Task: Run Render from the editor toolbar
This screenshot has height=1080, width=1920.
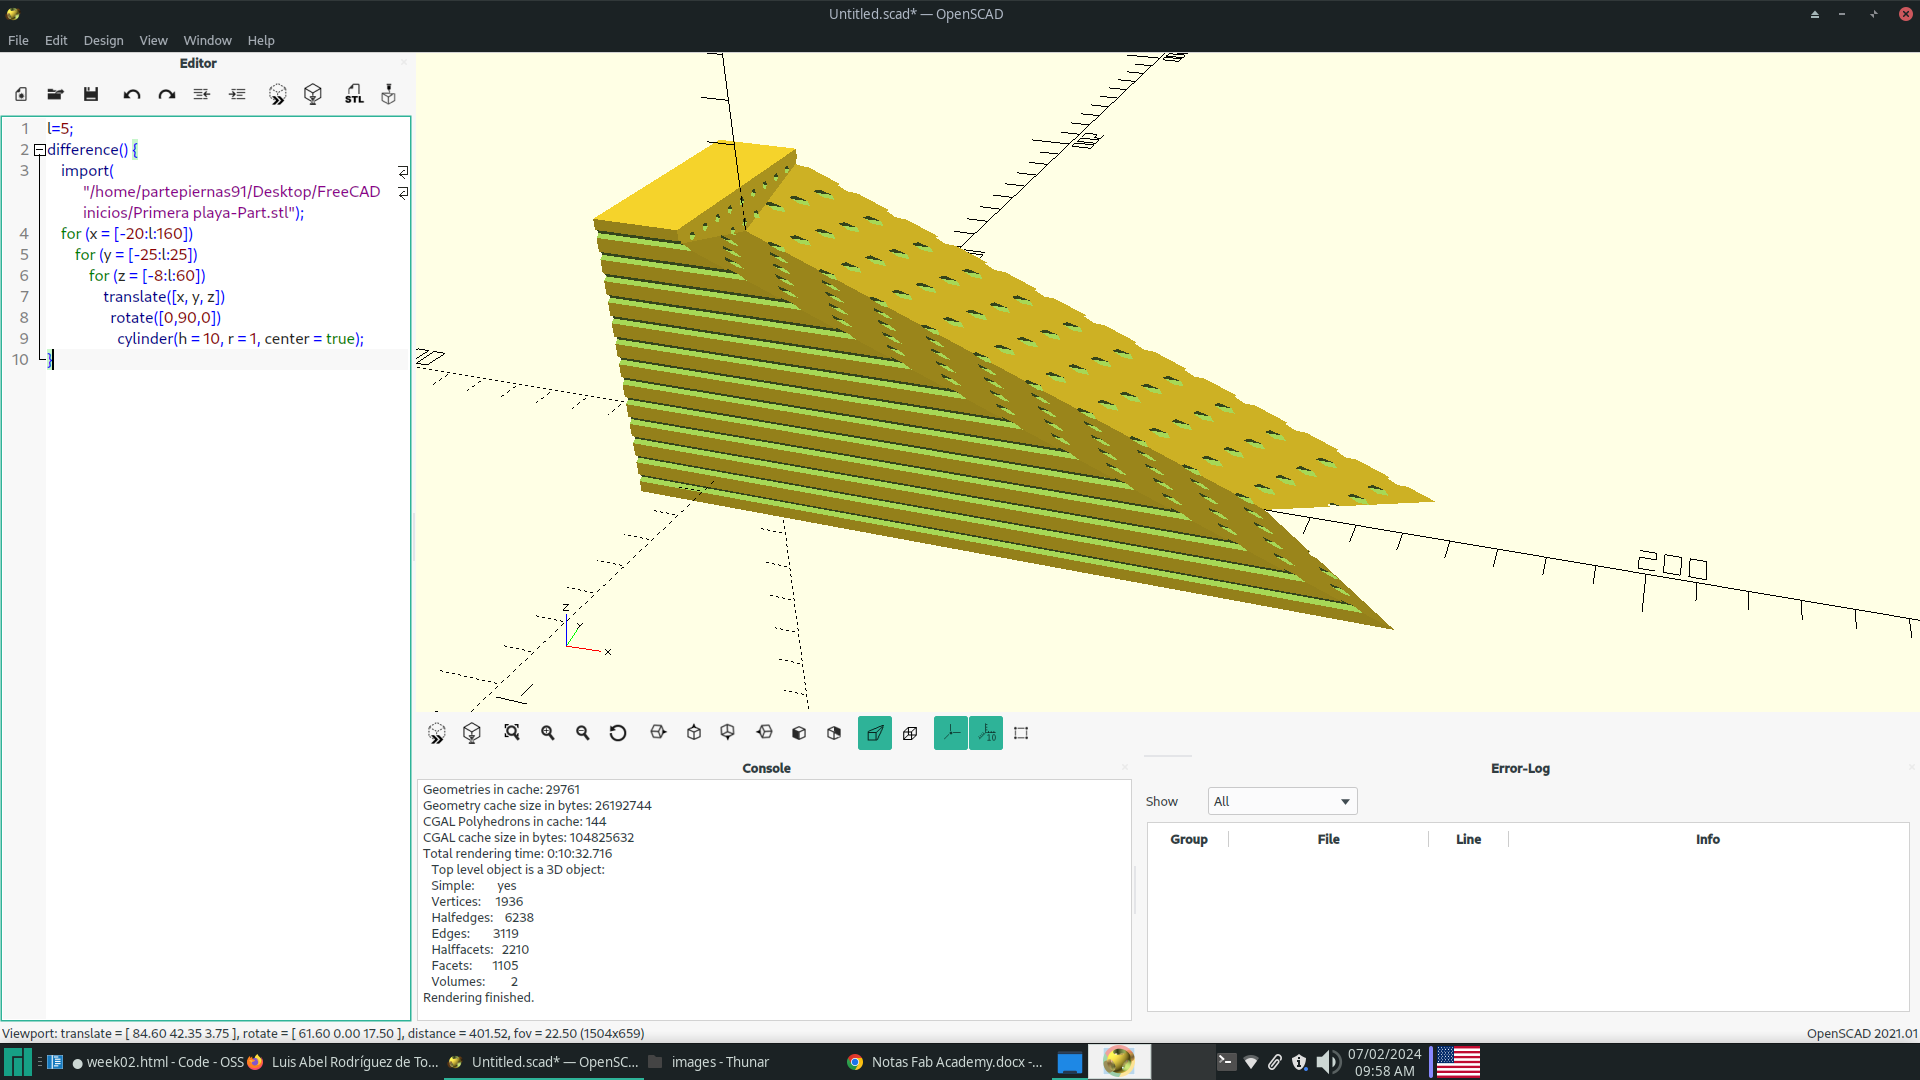Action: (313, 94)
